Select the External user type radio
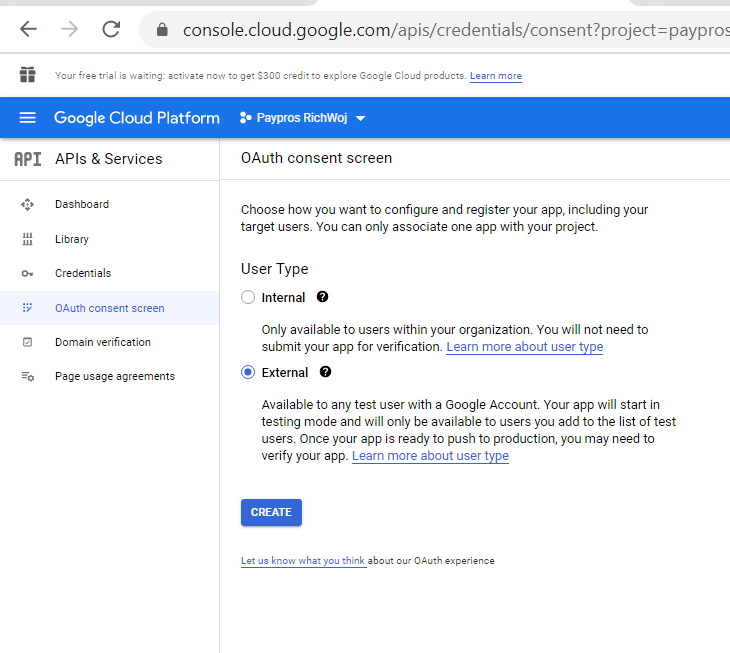The width and height of the screenshot is (730, 653). point(248,372)
